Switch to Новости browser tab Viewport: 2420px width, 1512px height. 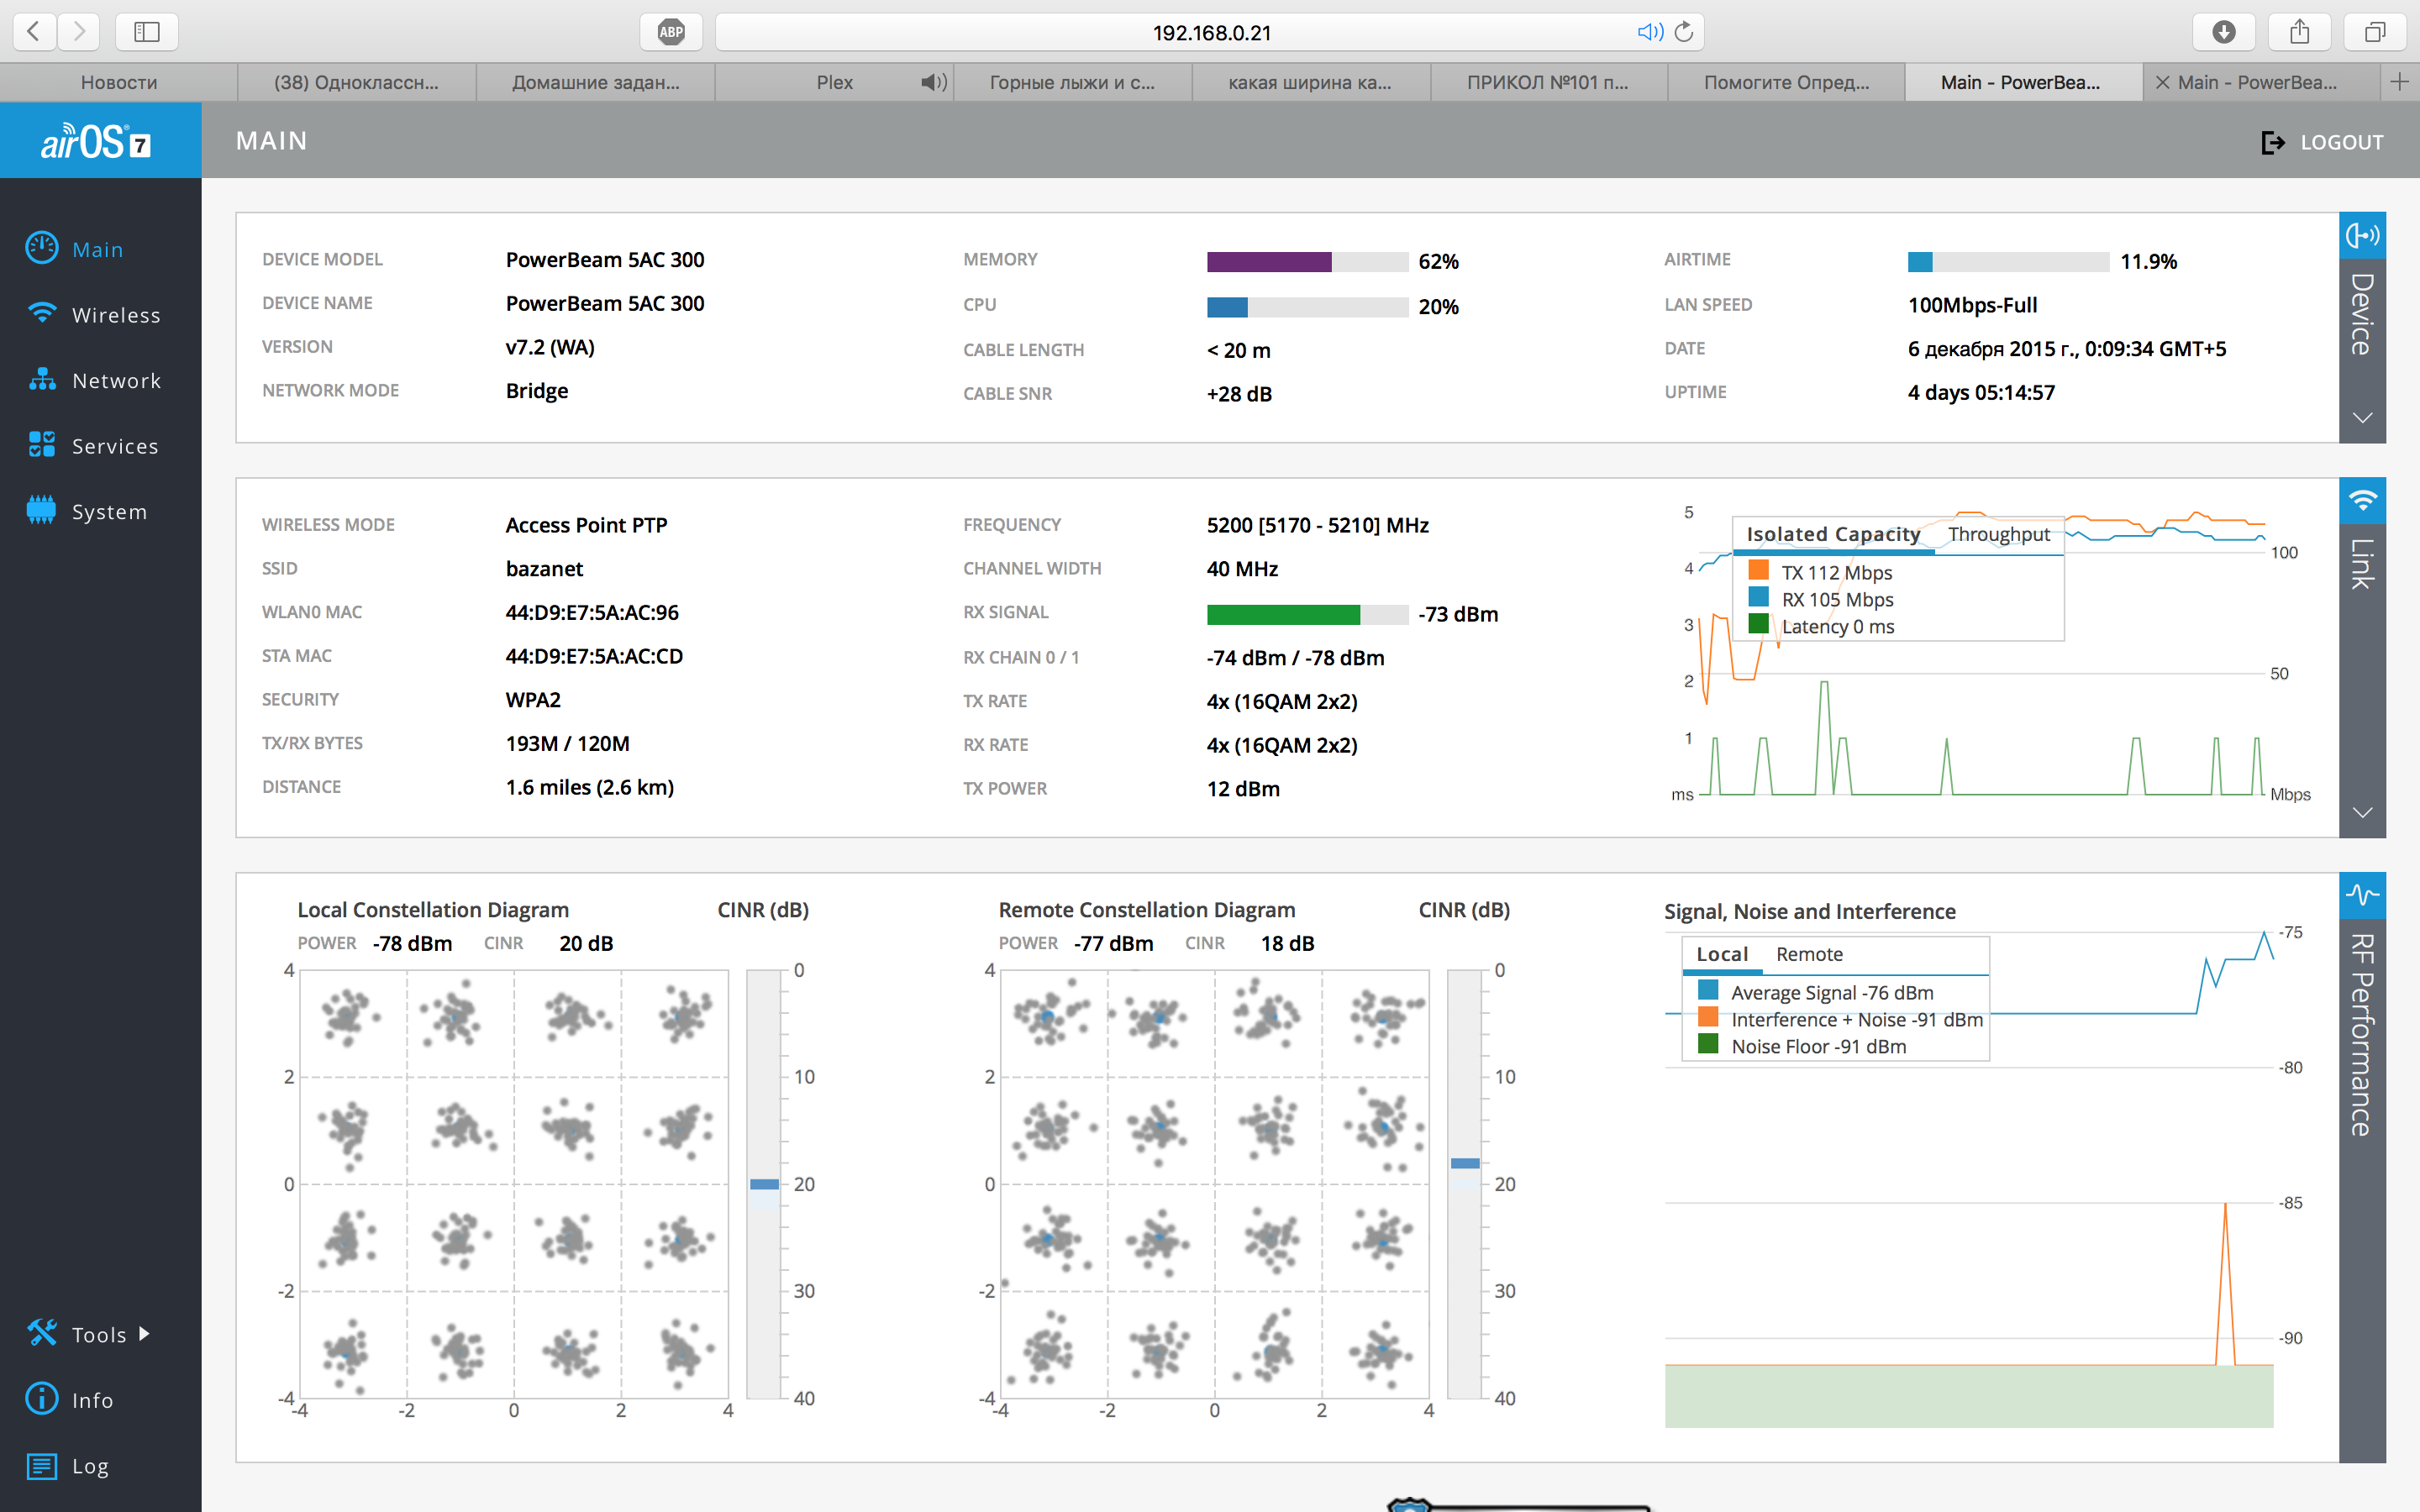tap(119, 82)
